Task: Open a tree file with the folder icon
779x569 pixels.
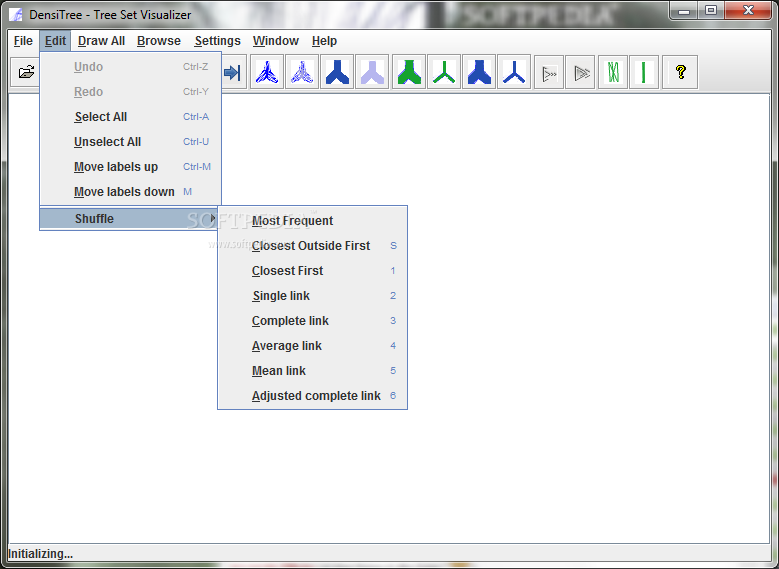Action: coord(25,73)
